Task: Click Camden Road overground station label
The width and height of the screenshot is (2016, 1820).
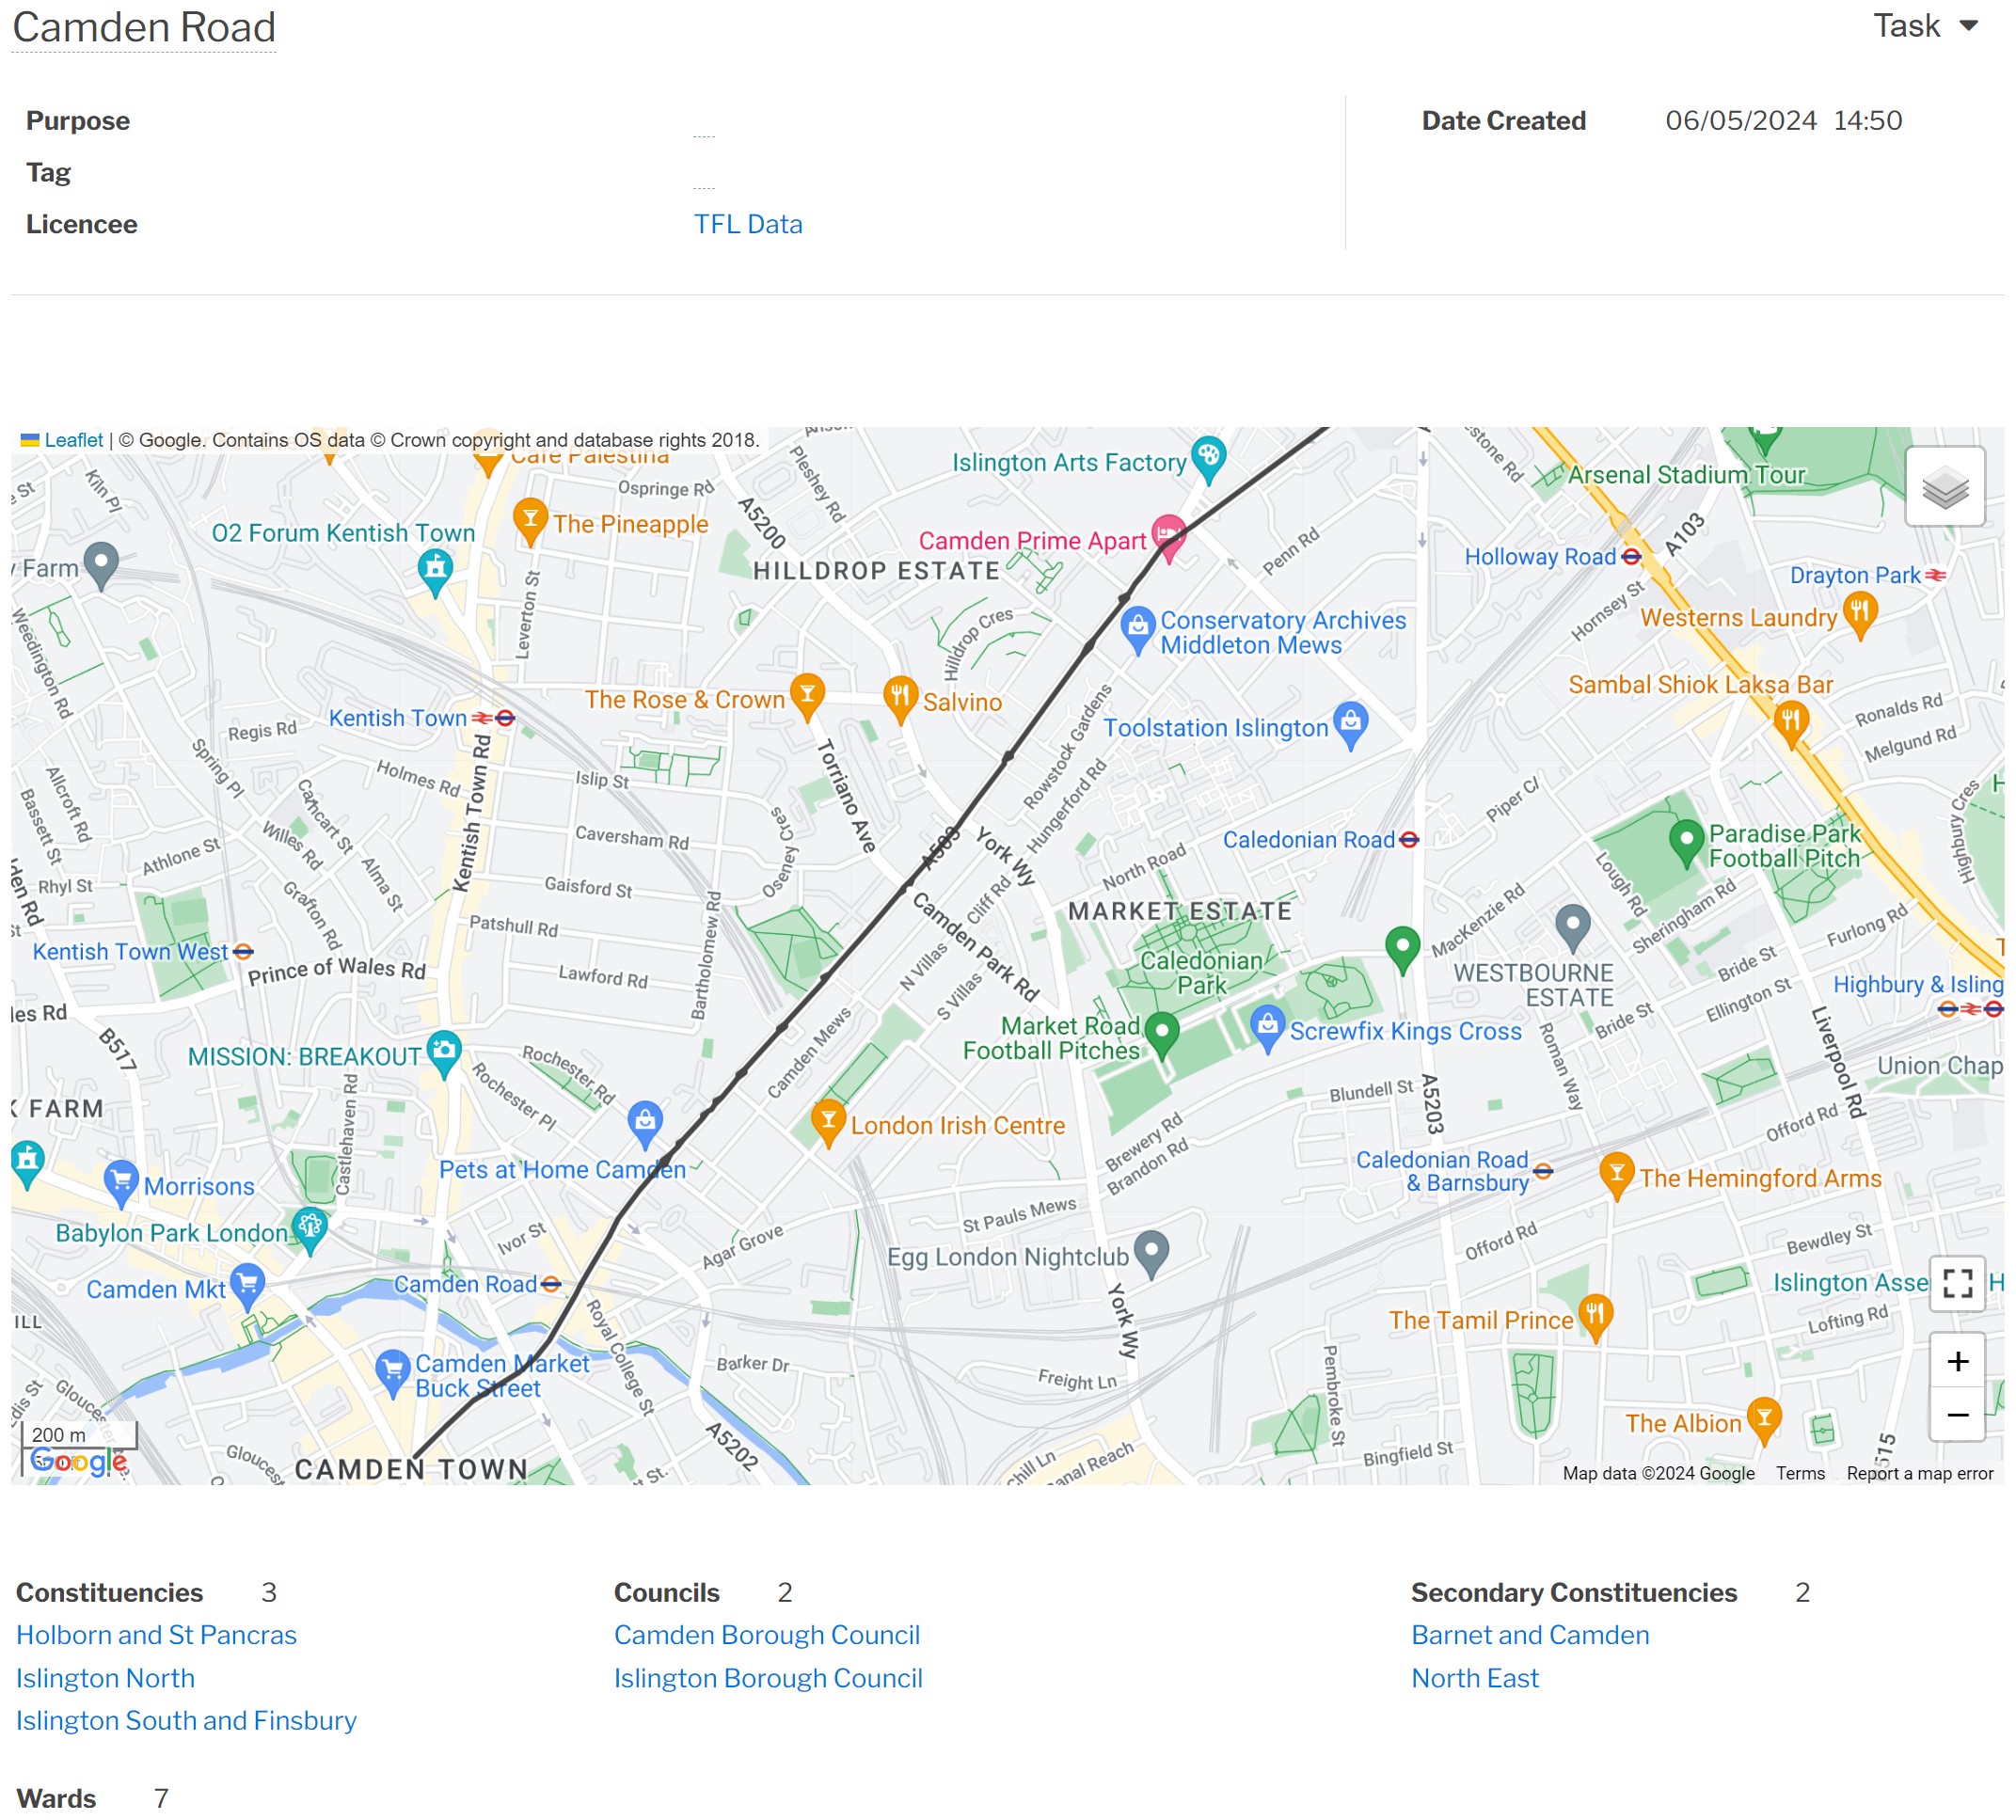Action: coord(466,1284)
